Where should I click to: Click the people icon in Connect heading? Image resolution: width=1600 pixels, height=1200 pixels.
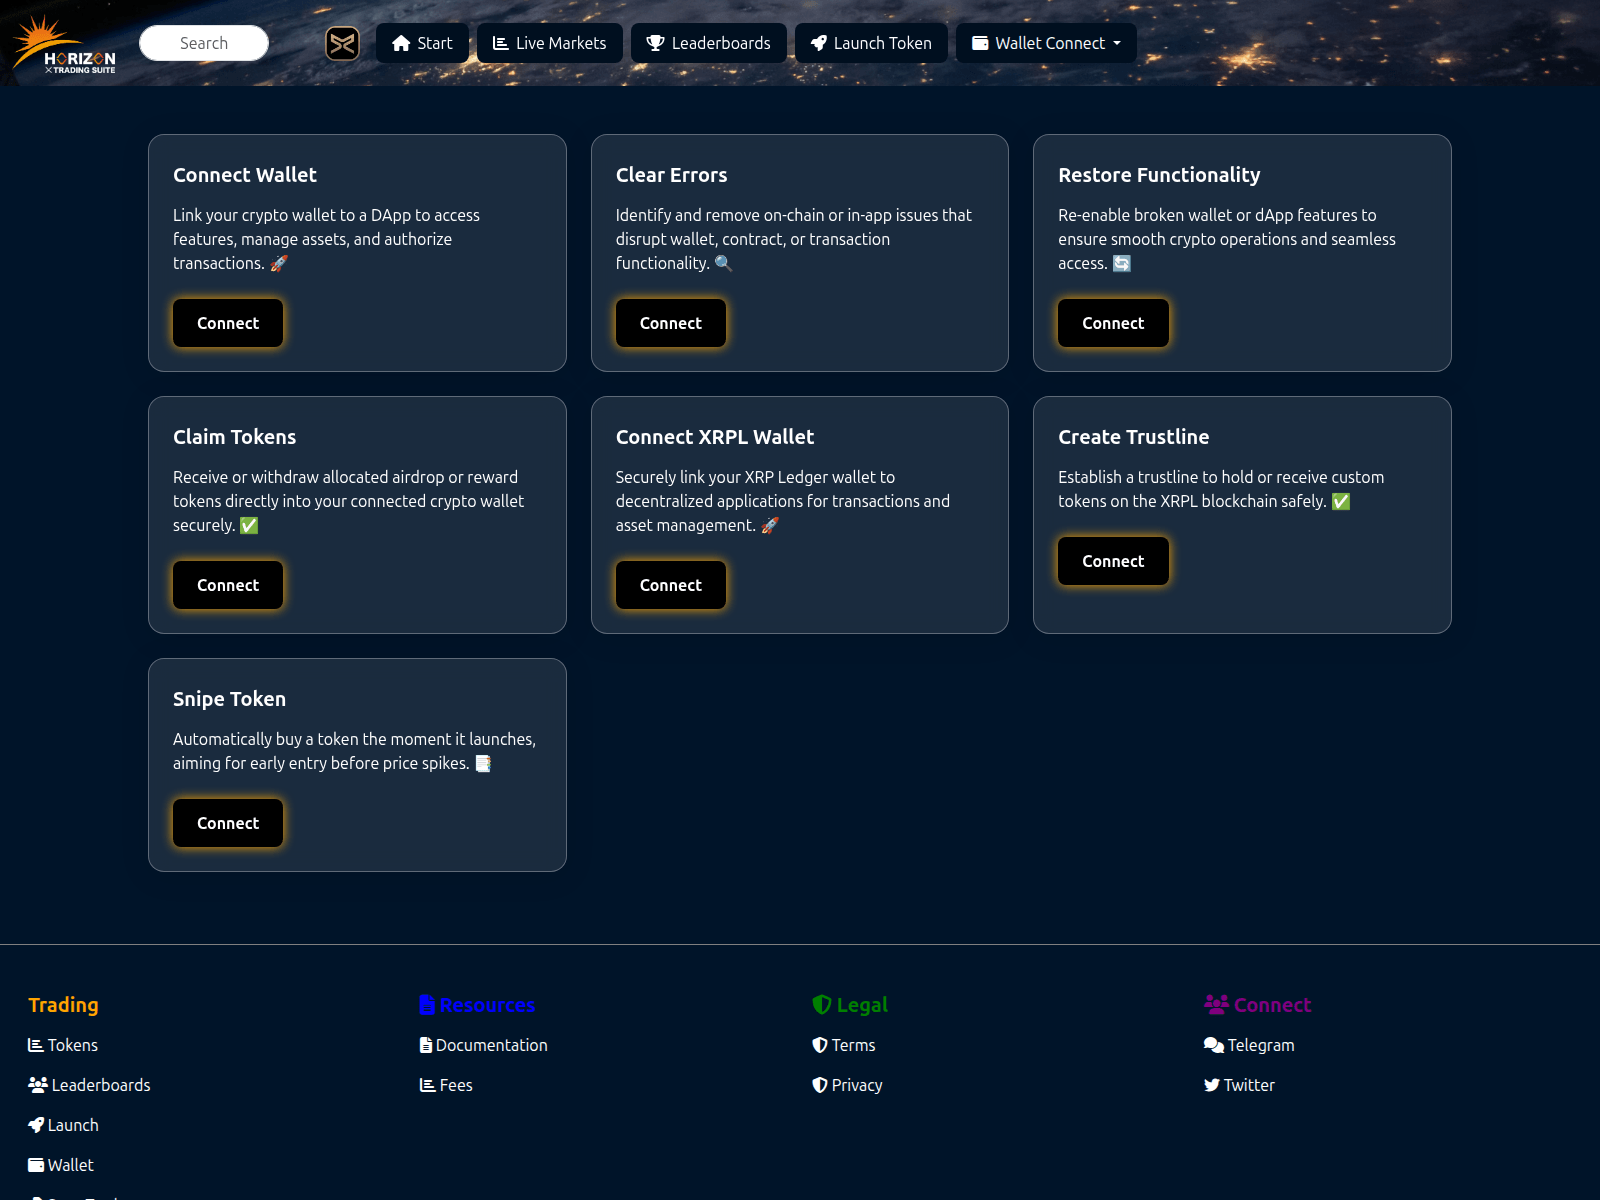coord(1217,1004)
